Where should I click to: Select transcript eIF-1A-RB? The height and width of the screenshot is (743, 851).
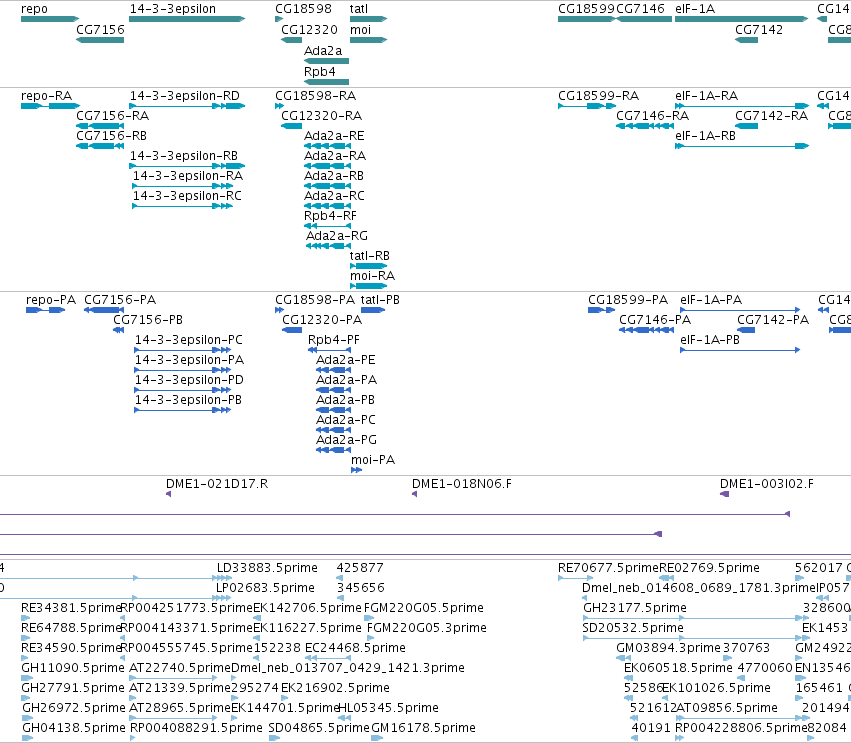[x=706, y=136]
